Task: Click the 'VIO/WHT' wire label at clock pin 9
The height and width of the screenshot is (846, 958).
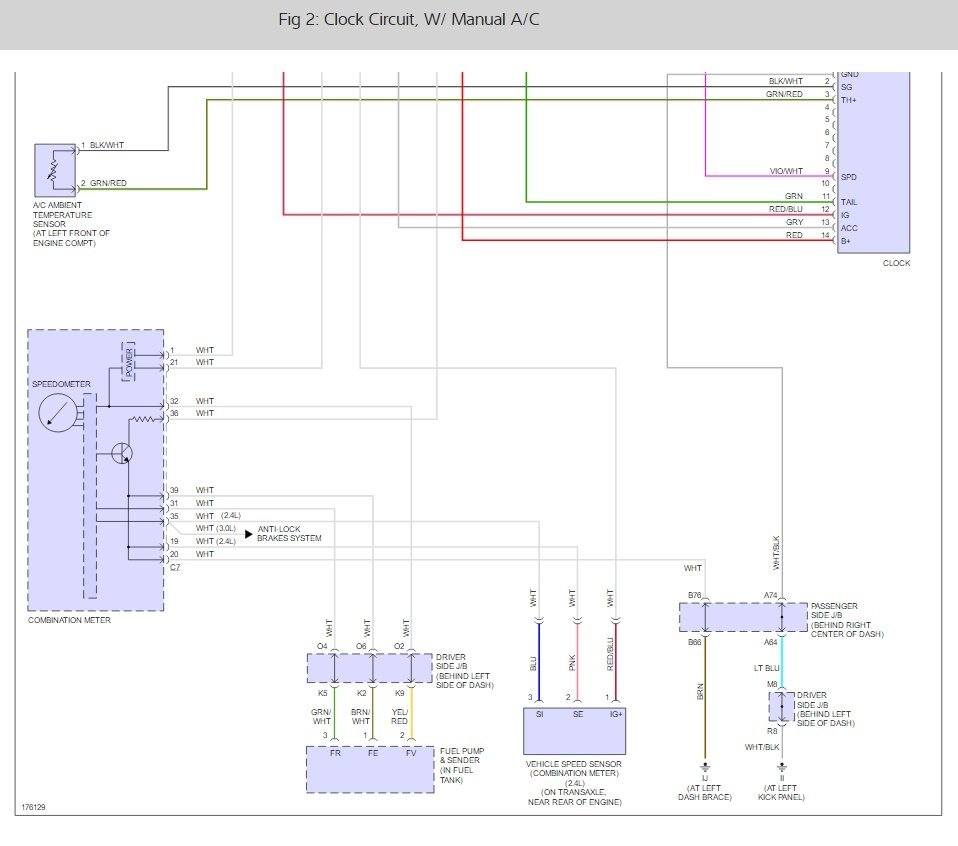Action: point(786,171)
